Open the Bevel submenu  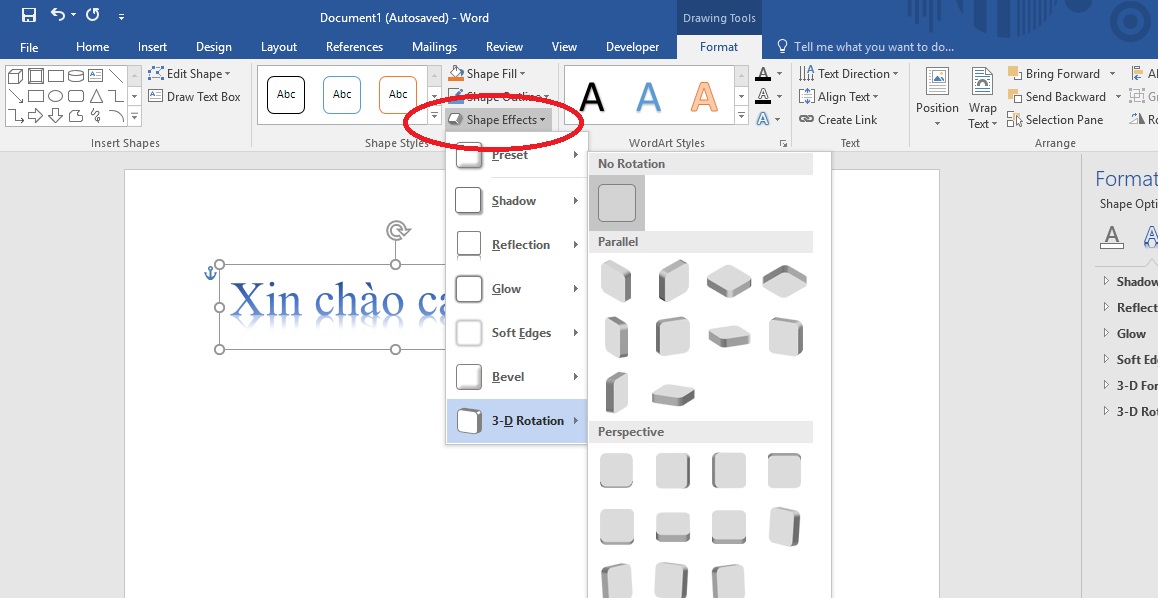click(517, 377)
